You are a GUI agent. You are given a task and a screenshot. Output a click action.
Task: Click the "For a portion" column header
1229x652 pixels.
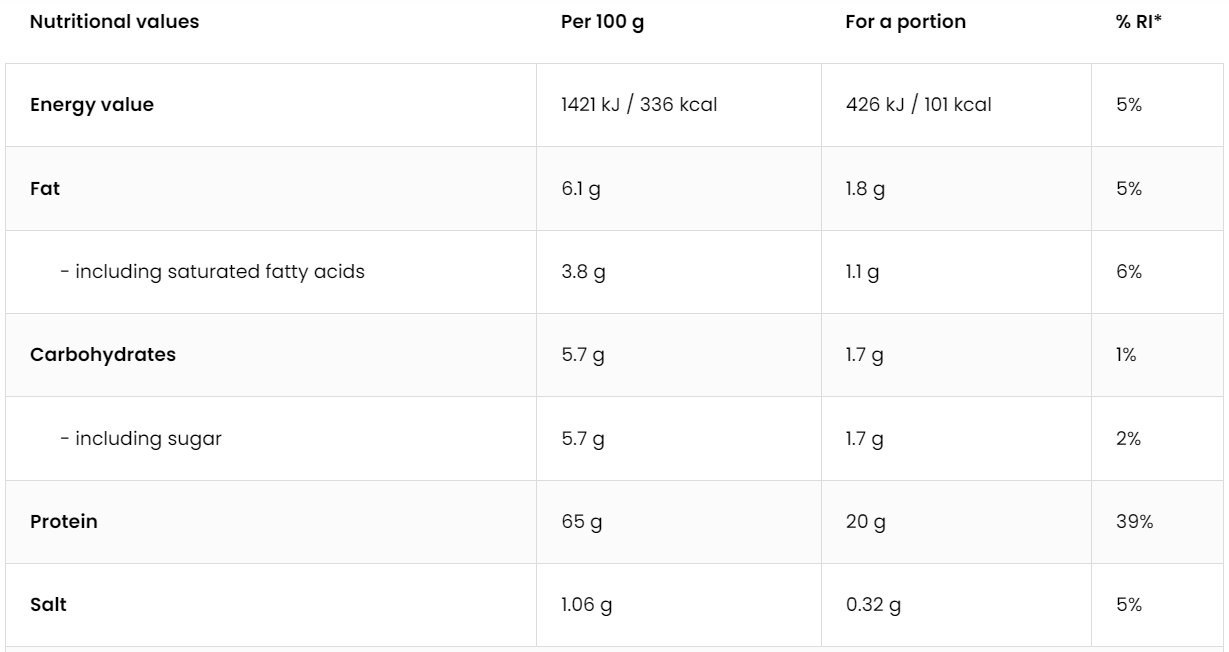point(905,22)
